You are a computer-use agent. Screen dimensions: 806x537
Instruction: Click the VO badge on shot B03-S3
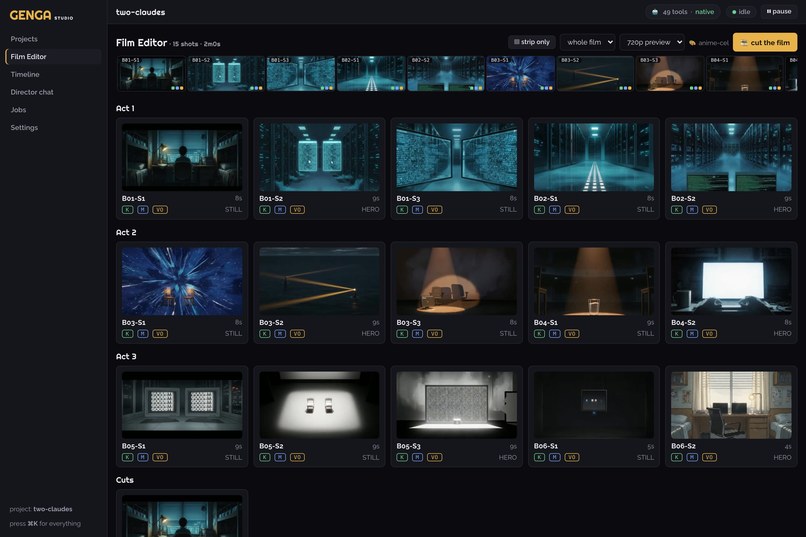point(434,334)
